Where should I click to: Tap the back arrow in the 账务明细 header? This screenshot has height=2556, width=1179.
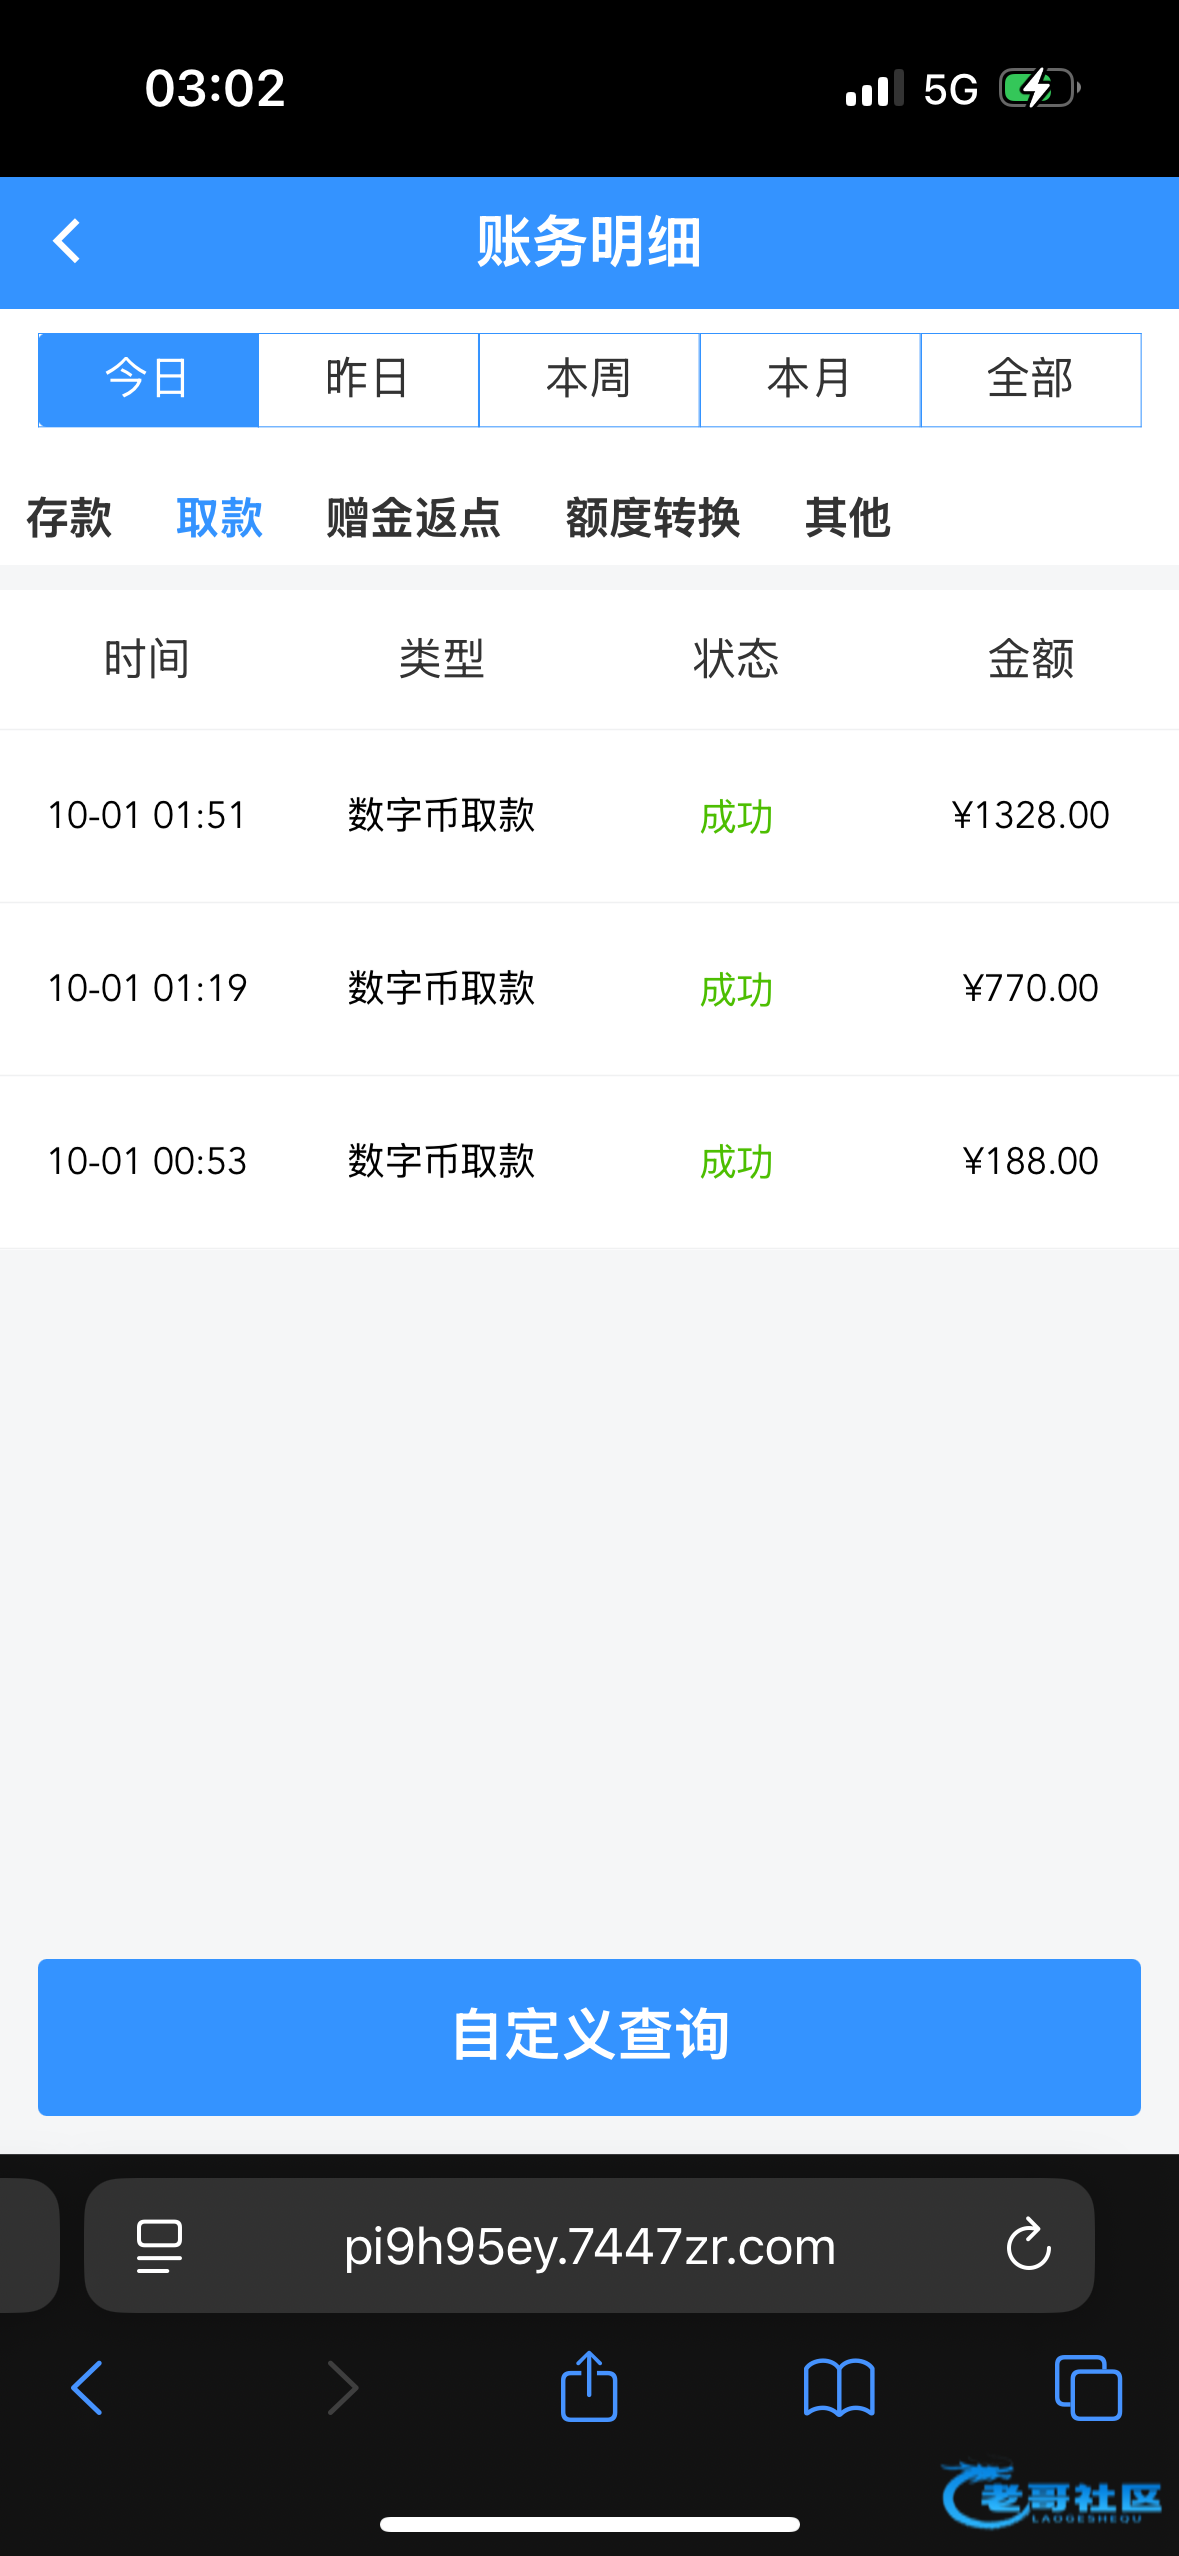[x=67, y=241]
